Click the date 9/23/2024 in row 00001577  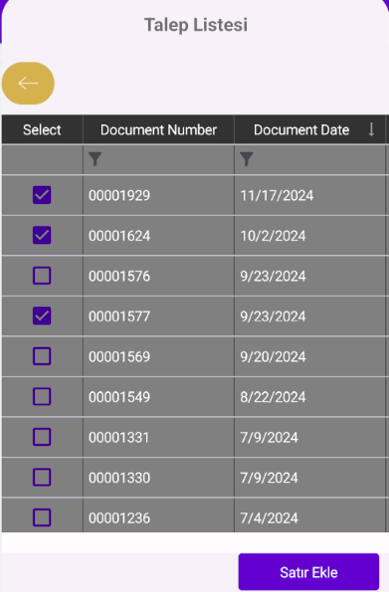(310, 316)
